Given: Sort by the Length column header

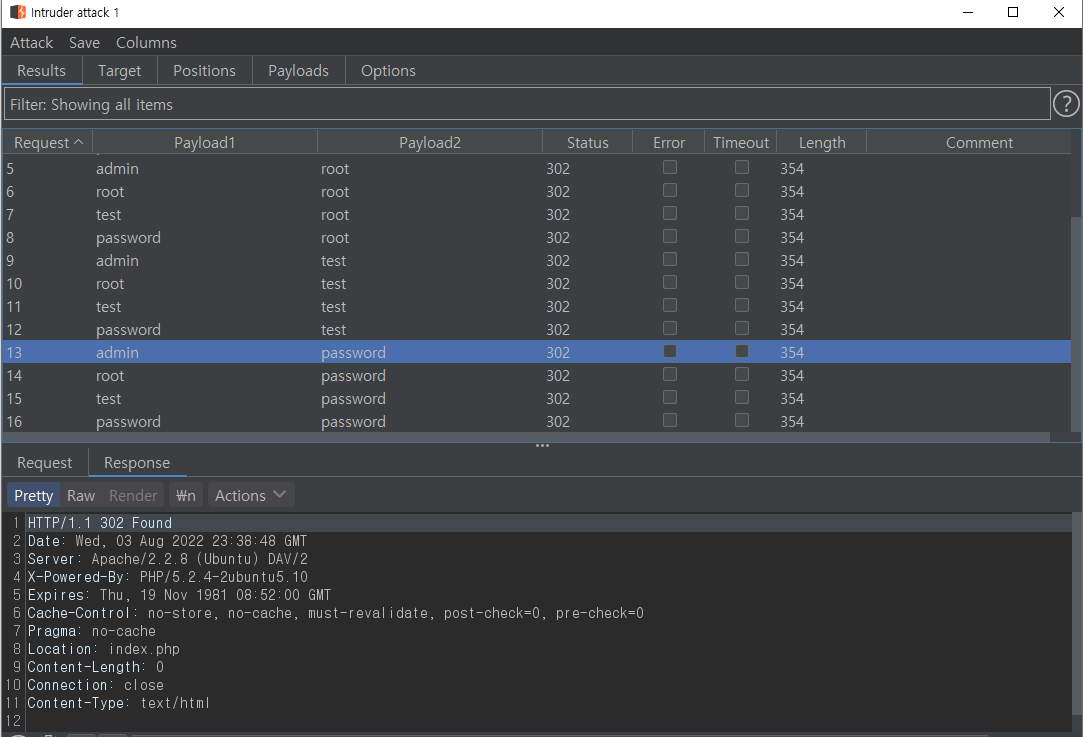Looking at the screenshot, I should [822, 142].
